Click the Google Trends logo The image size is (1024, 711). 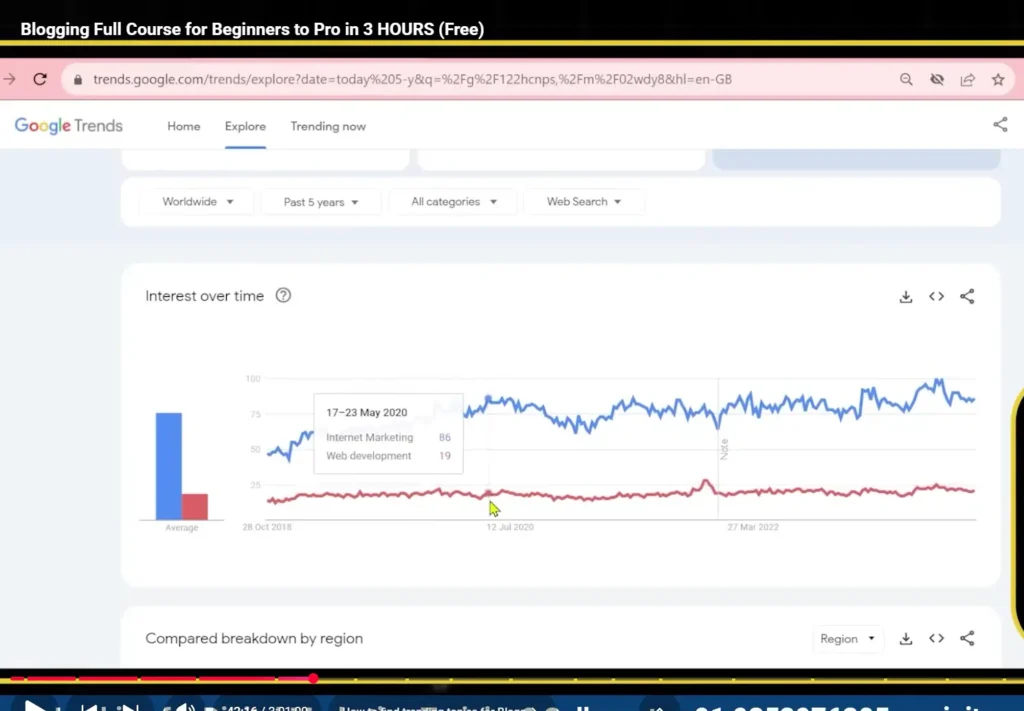[x=68, y=126]
